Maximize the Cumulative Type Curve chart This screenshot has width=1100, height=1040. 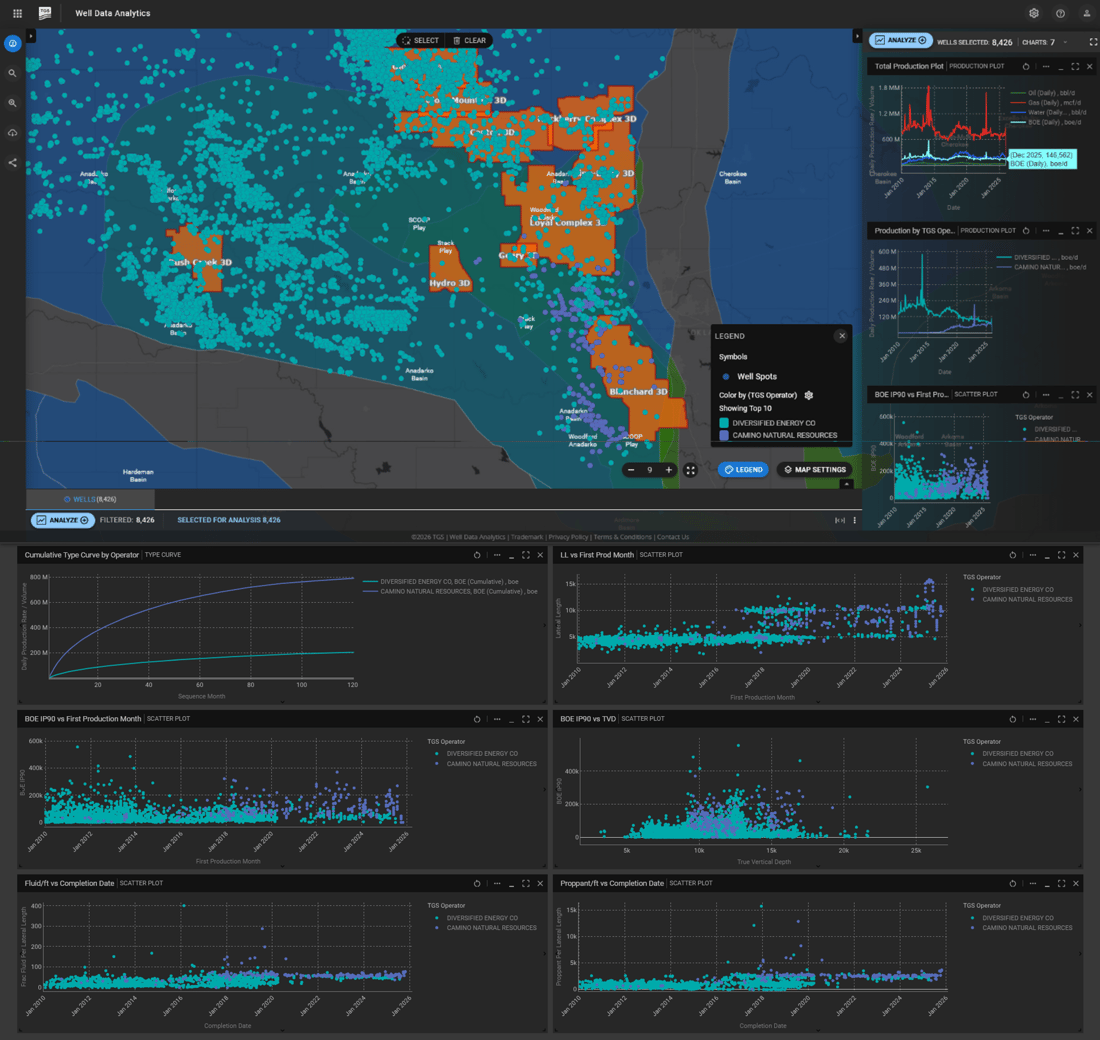pos(525,555)
